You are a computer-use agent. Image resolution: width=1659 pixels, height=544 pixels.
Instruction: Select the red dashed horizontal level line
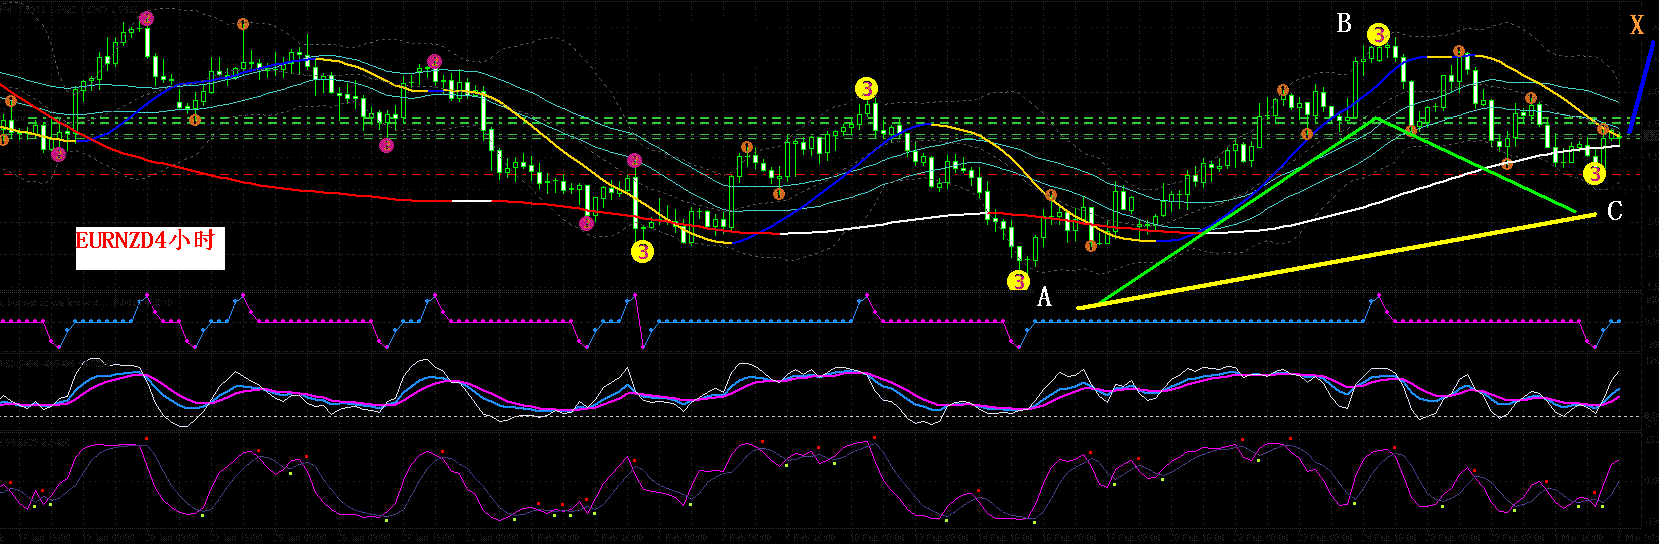pos(820,174)
